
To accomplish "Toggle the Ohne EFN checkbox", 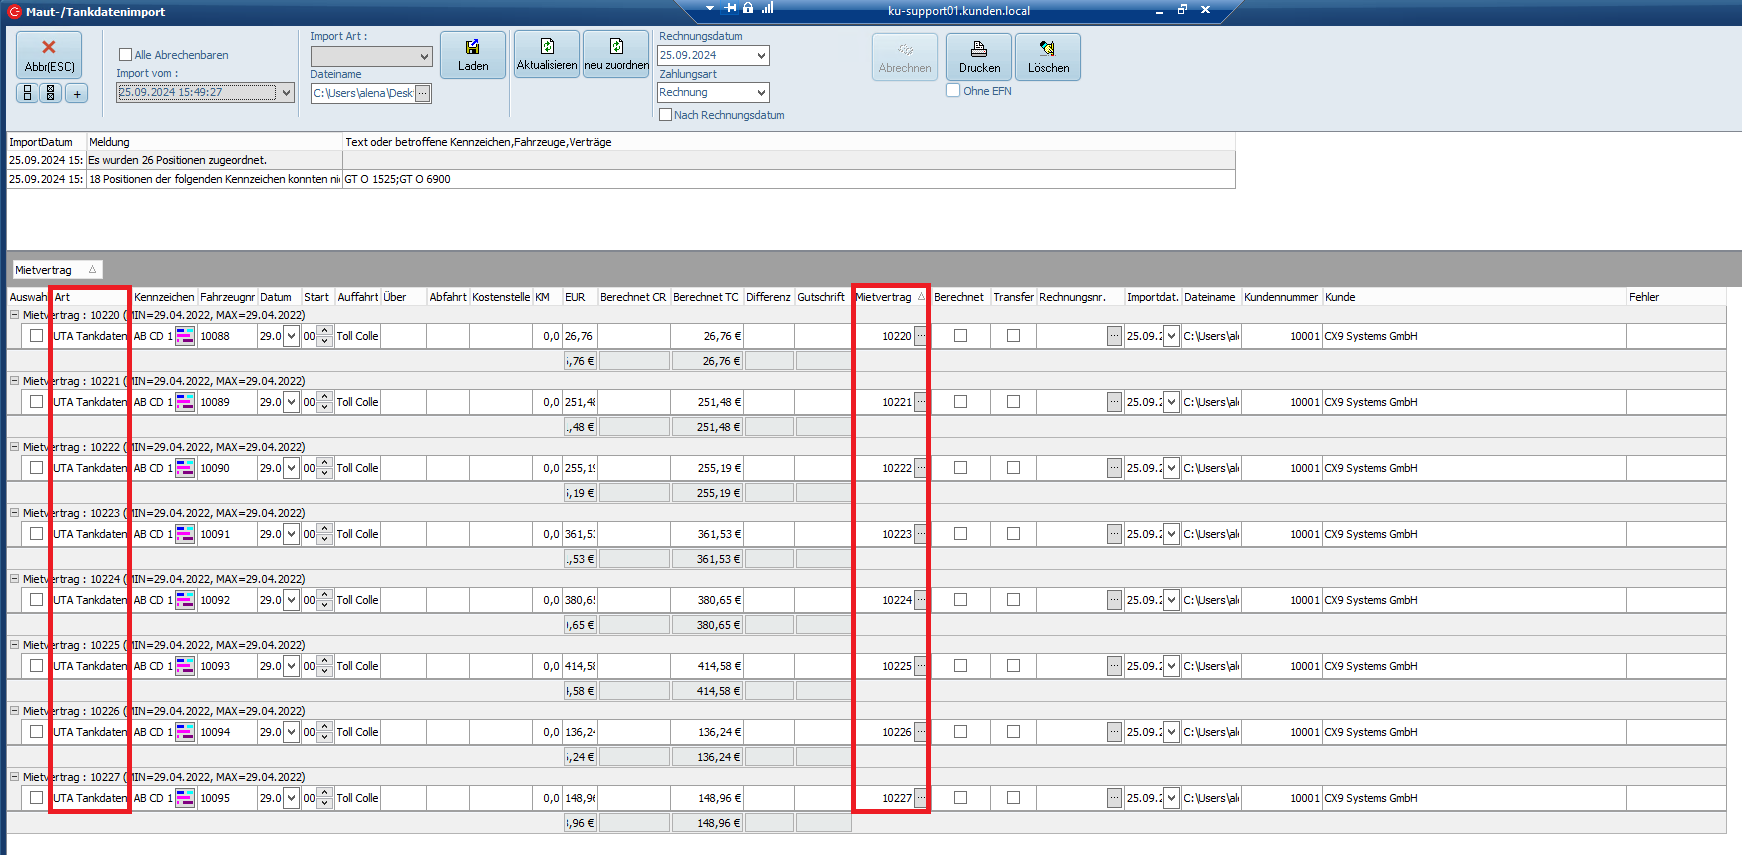I will click(954, 91).
